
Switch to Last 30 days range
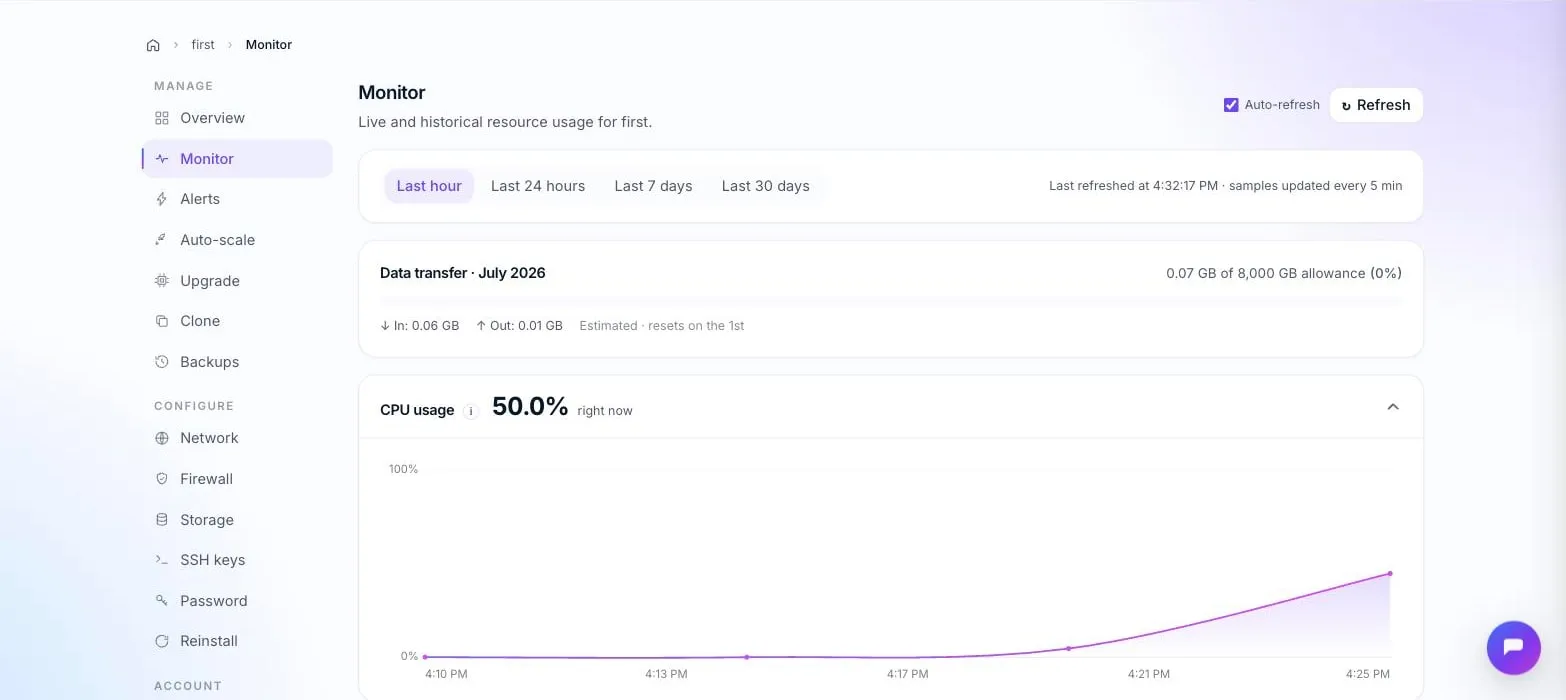[766, 186]
